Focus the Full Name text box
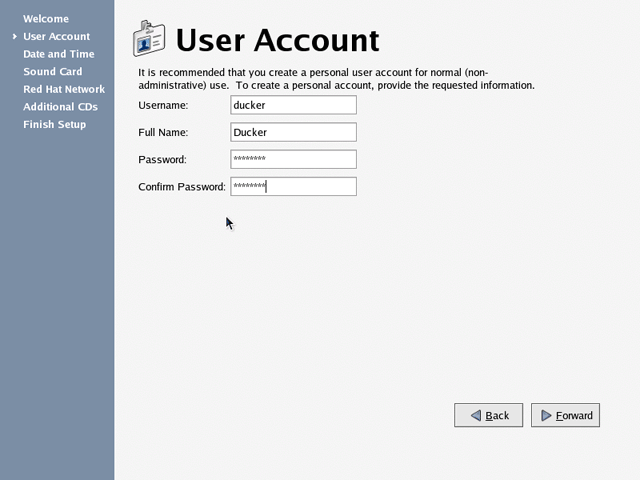This screenshot has width=640, height=480. (x=293, y=132)
